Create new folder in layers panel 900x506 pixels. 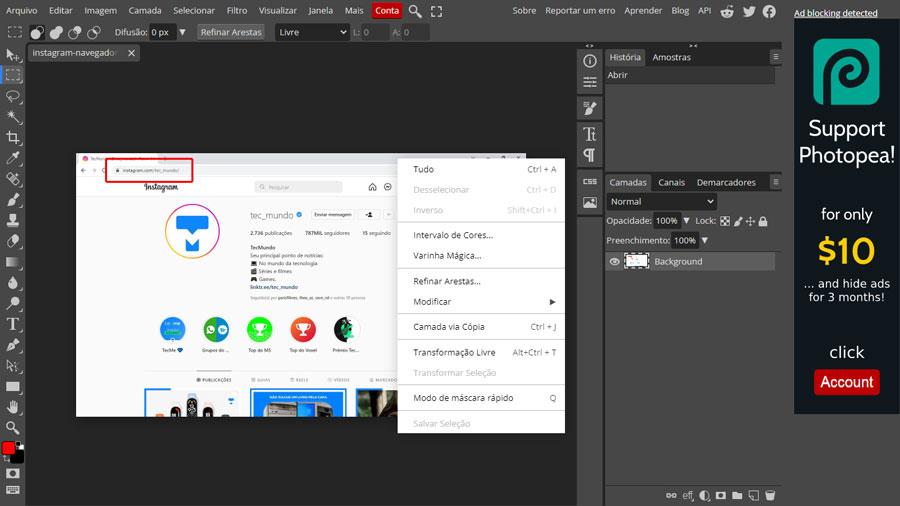[737, 495]
